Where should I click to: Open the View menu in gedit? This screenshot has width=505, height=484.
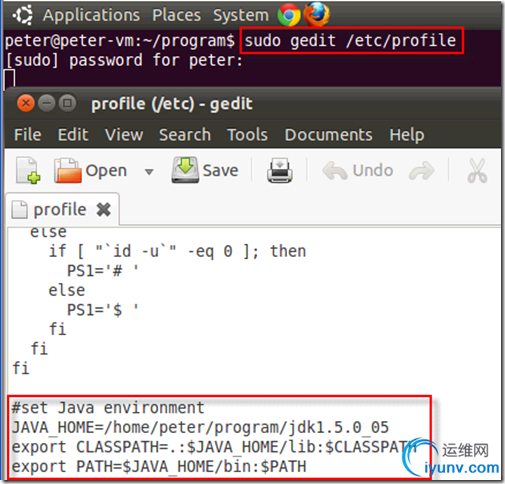coord(124,135)
